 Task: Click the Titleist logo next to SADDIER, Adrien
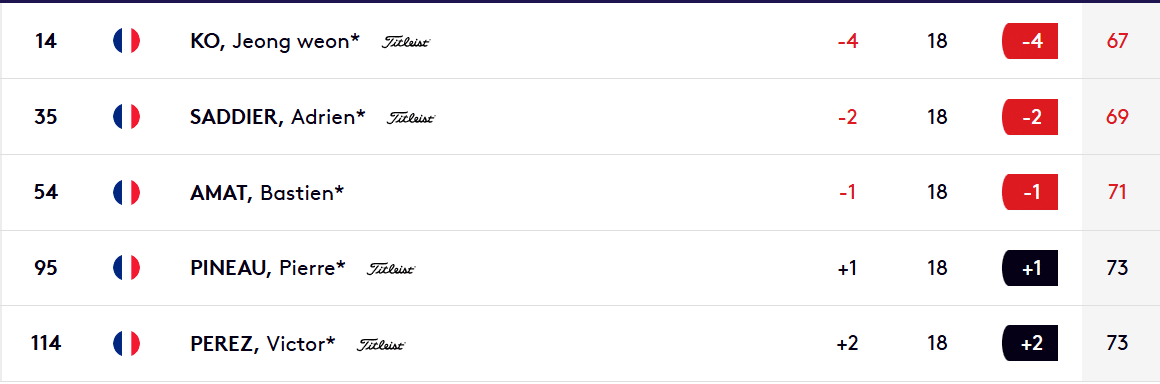[411, 118]
